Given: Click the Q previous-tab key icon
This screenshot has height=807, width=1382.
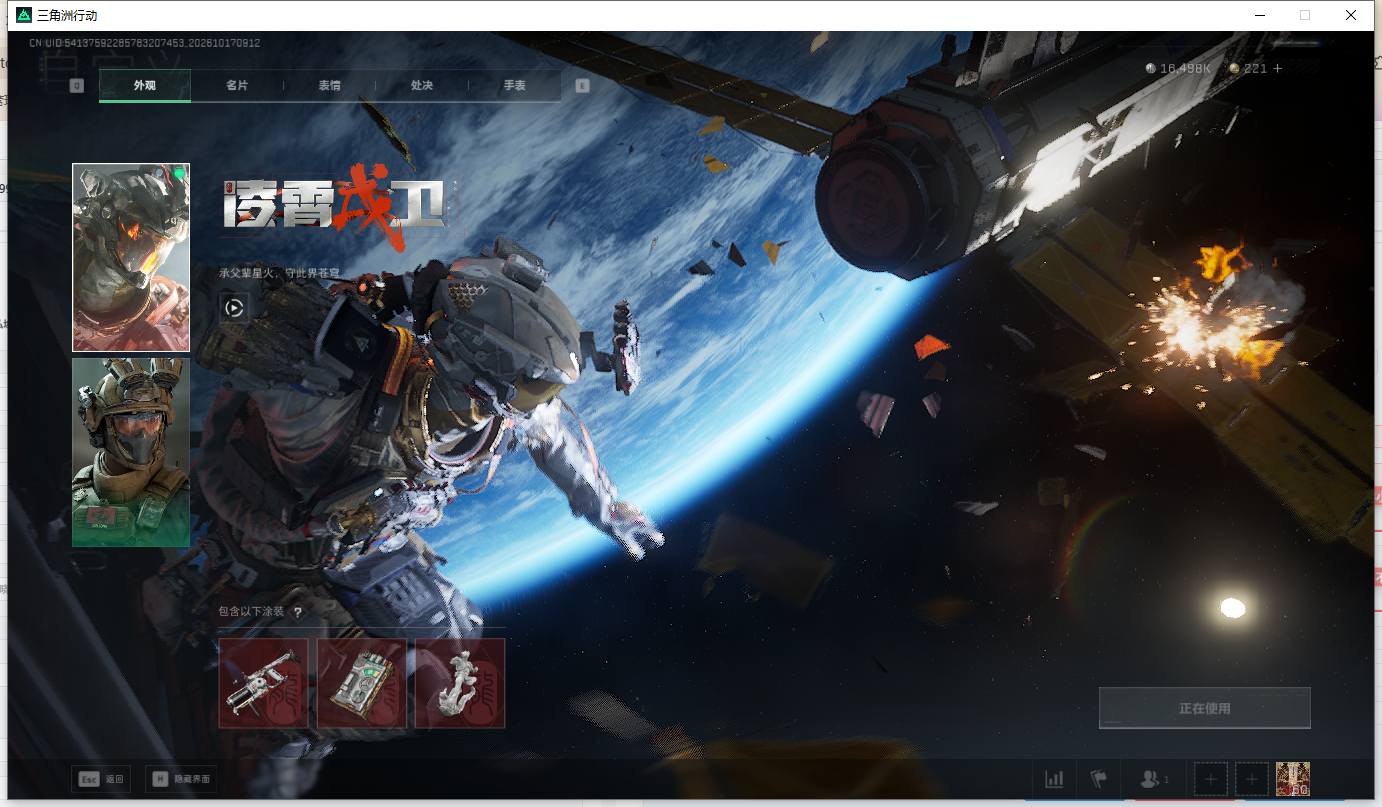Looking at the screenshot, I should [77, 86].
